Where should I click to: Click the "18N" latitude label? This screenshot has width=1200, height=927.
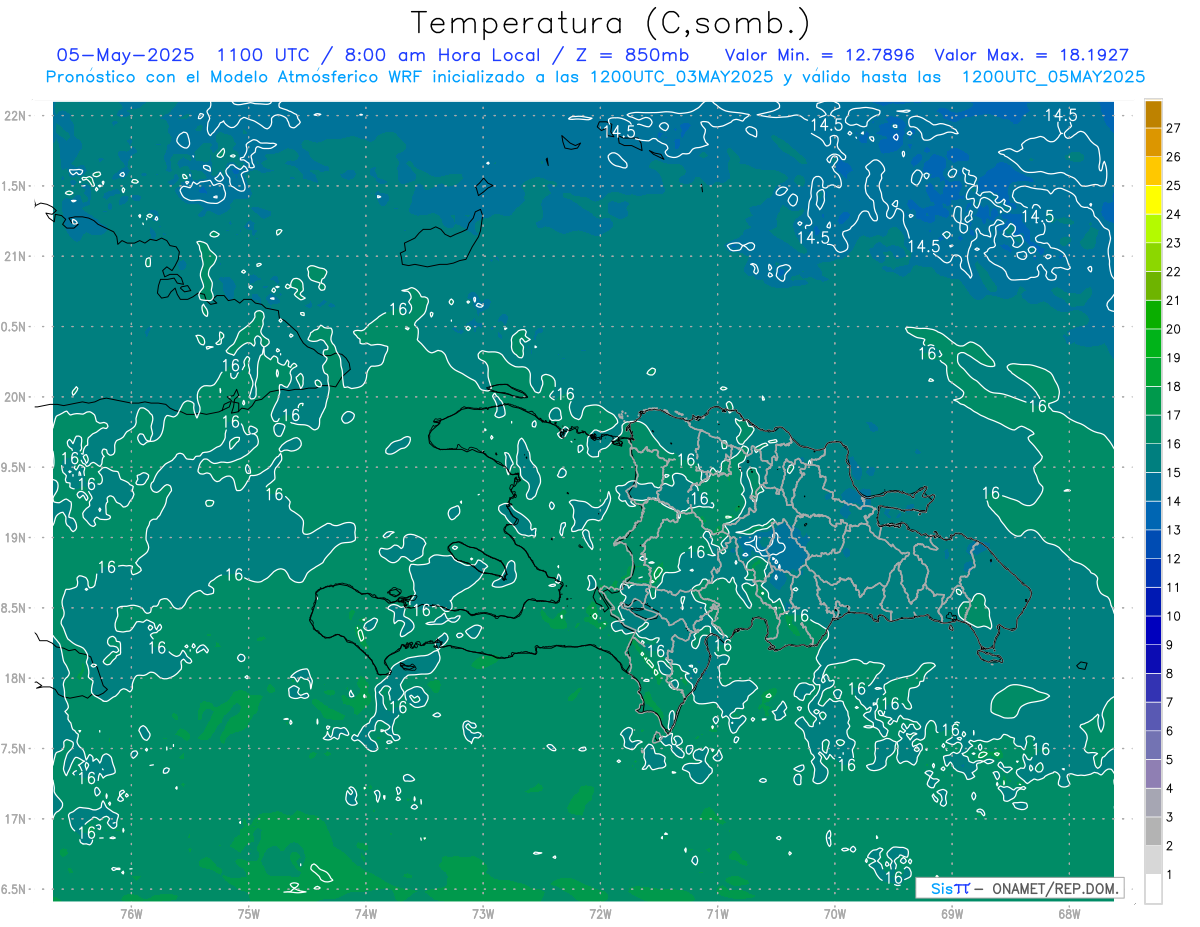pyautogui.click(x=15, y=678)
